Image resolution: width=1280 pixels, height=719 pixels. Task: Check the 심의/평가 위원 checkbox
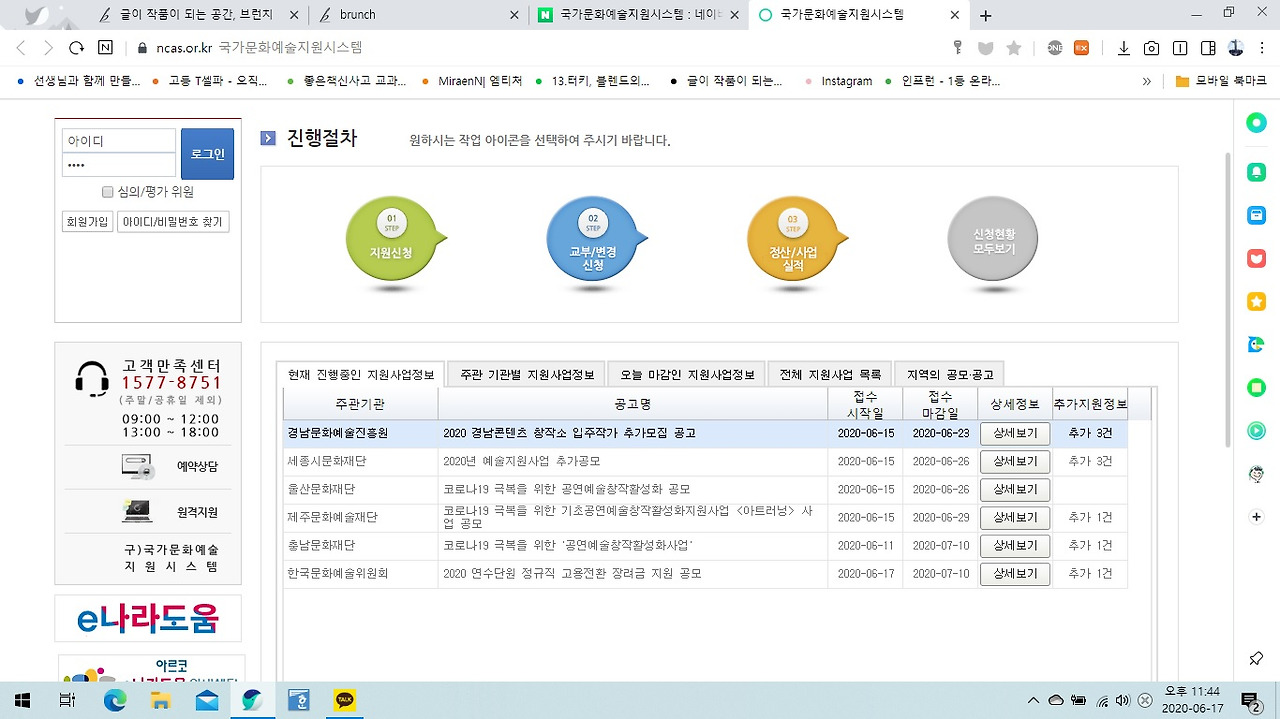107,191
